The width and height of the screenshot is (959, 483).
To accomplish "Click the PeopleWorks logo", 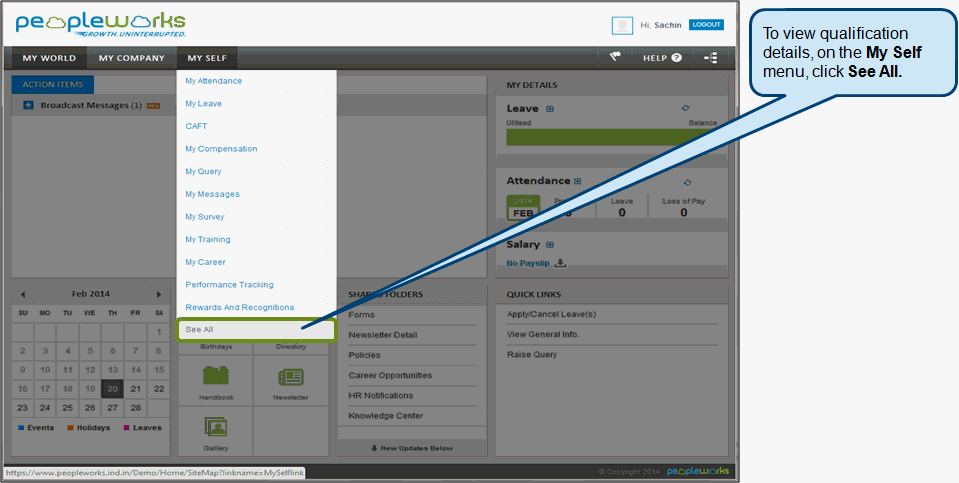I will [x=101, y=24].
